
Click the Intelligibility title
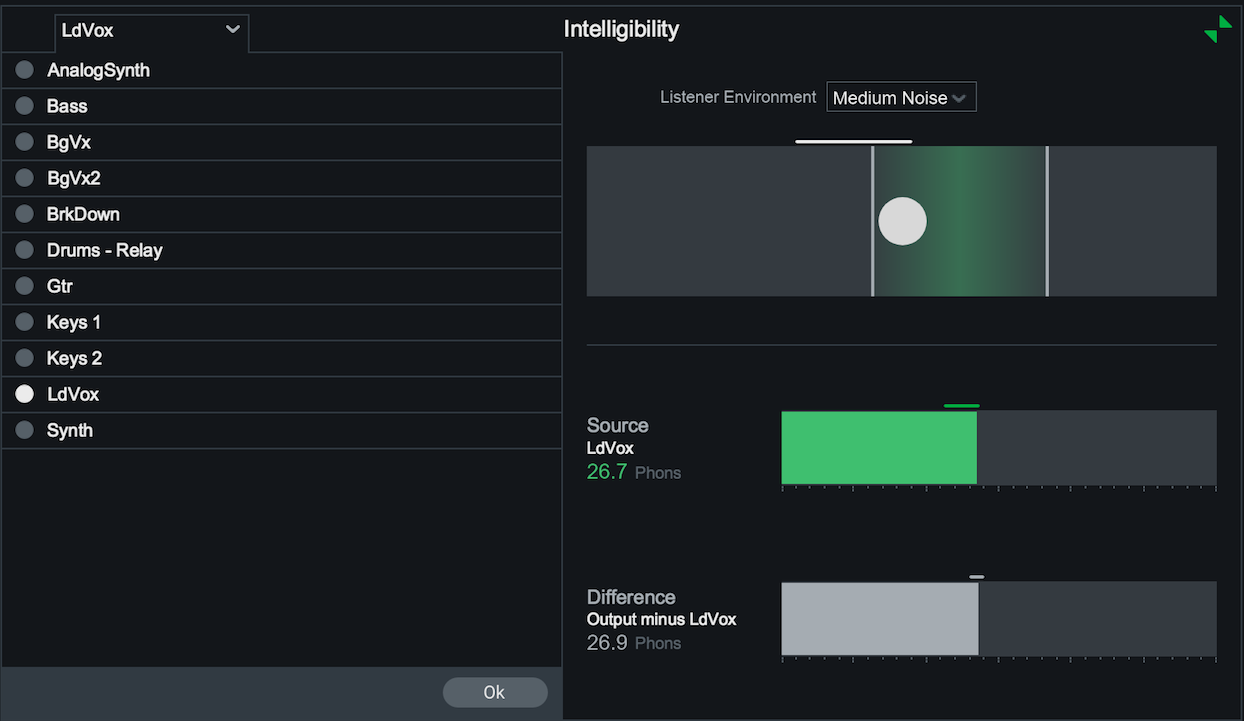coord(621,29)
